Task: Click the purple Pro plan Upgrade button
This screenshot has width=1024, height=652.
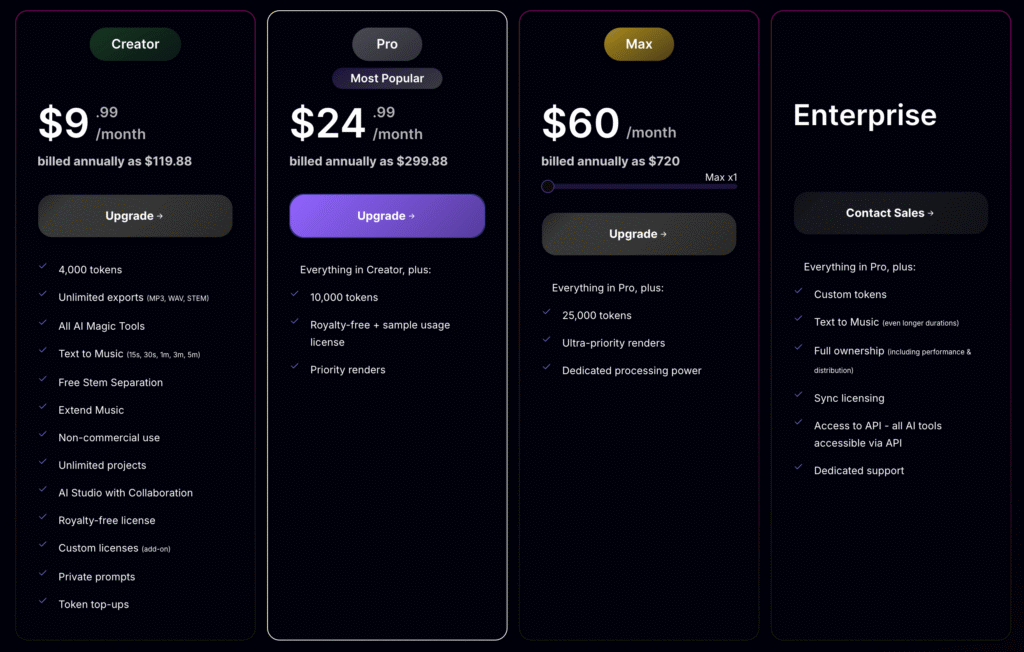Action: tap(387, 216)
